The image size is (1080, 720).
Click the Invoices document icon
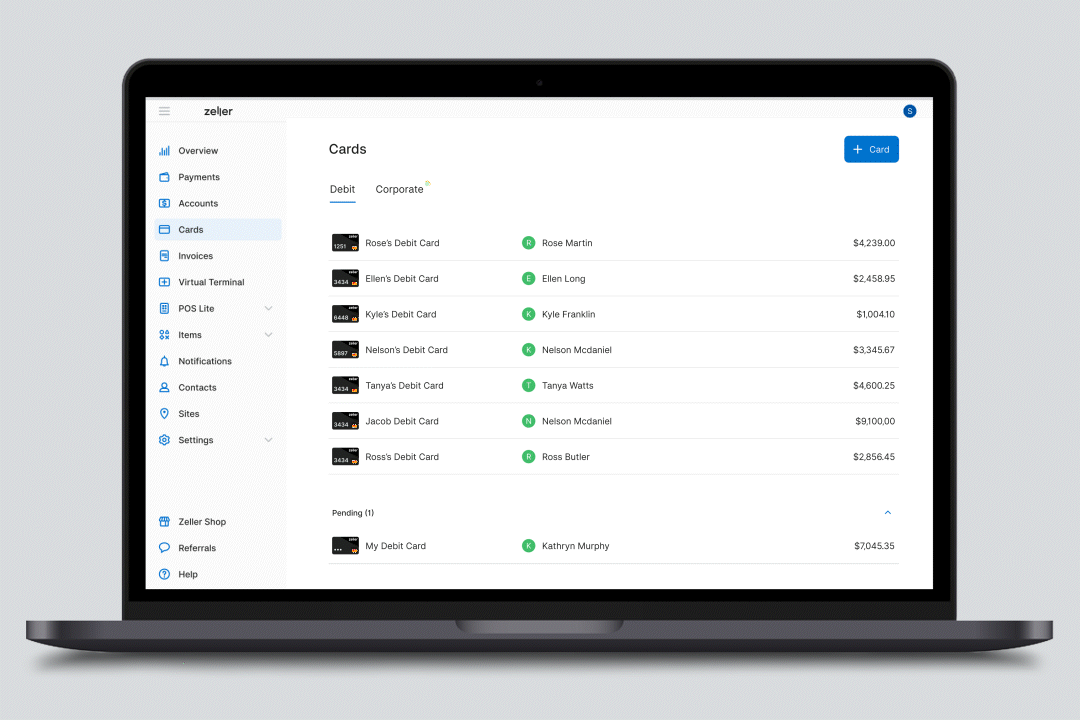(164, 256)
